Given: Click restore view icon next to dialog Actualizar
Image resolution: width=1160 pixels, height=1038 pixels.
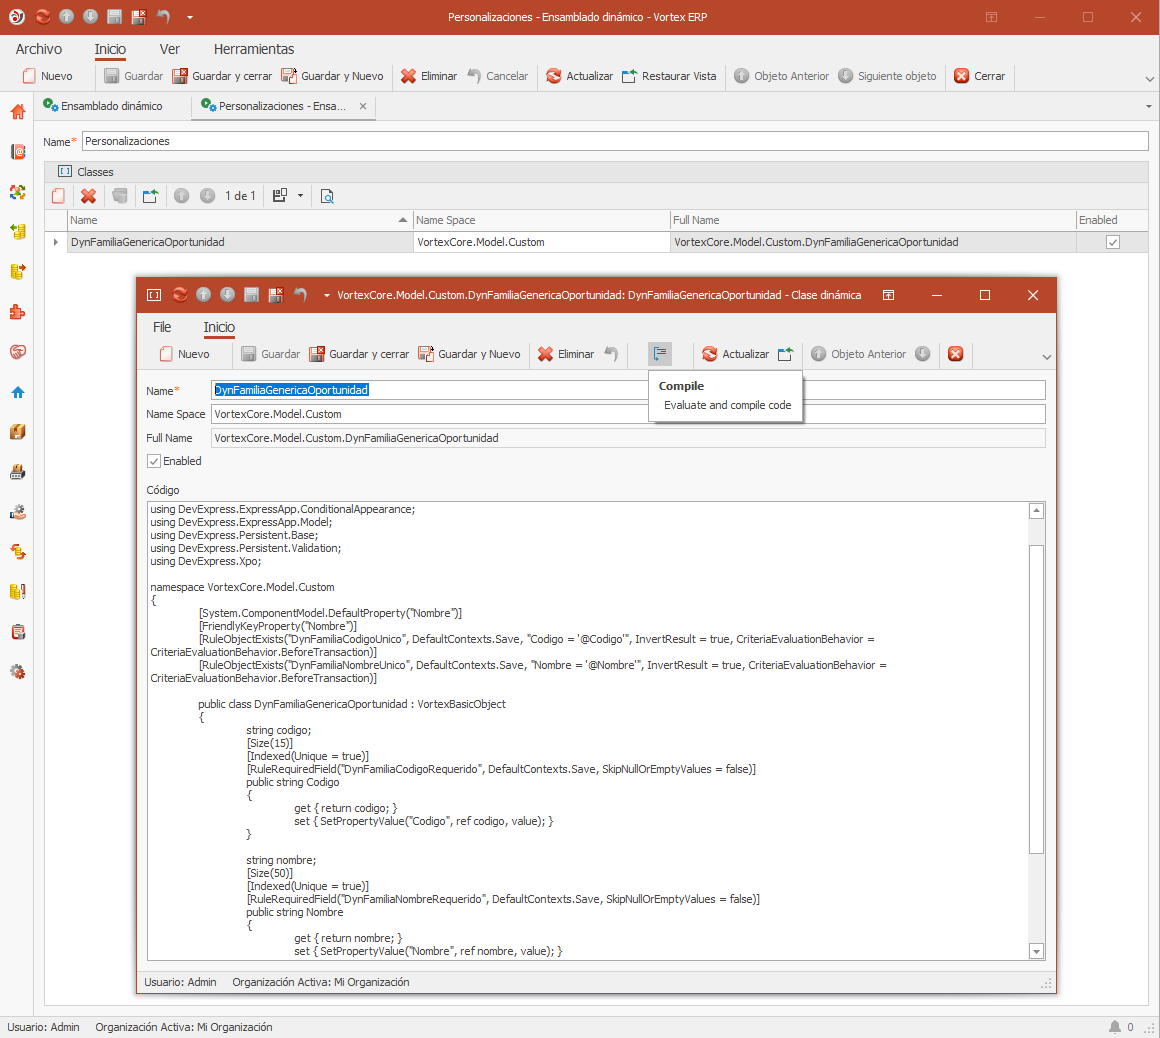Looking at the screenshot, I should click(x=786, y=354).
